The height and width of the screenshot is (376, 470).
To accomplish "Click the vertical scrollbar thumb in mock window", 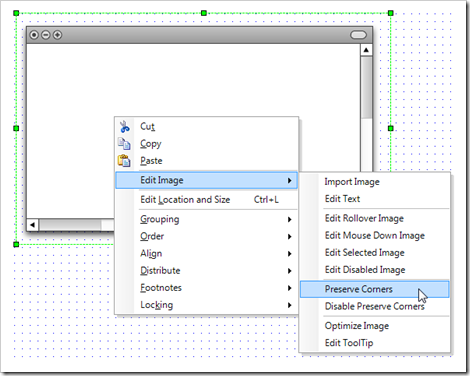I will (x=366, y=87).
